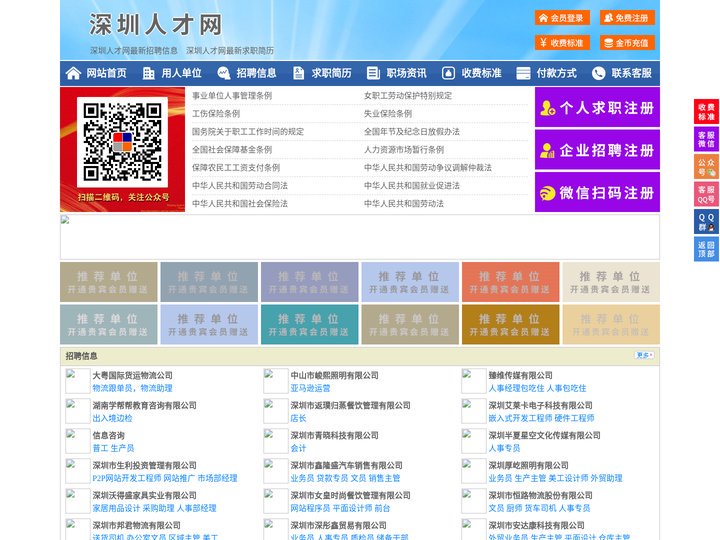Viewport: 720px width, 540px height.
Task: Click 更多 in 招聘信息 section header
Action: pos(644,355)
